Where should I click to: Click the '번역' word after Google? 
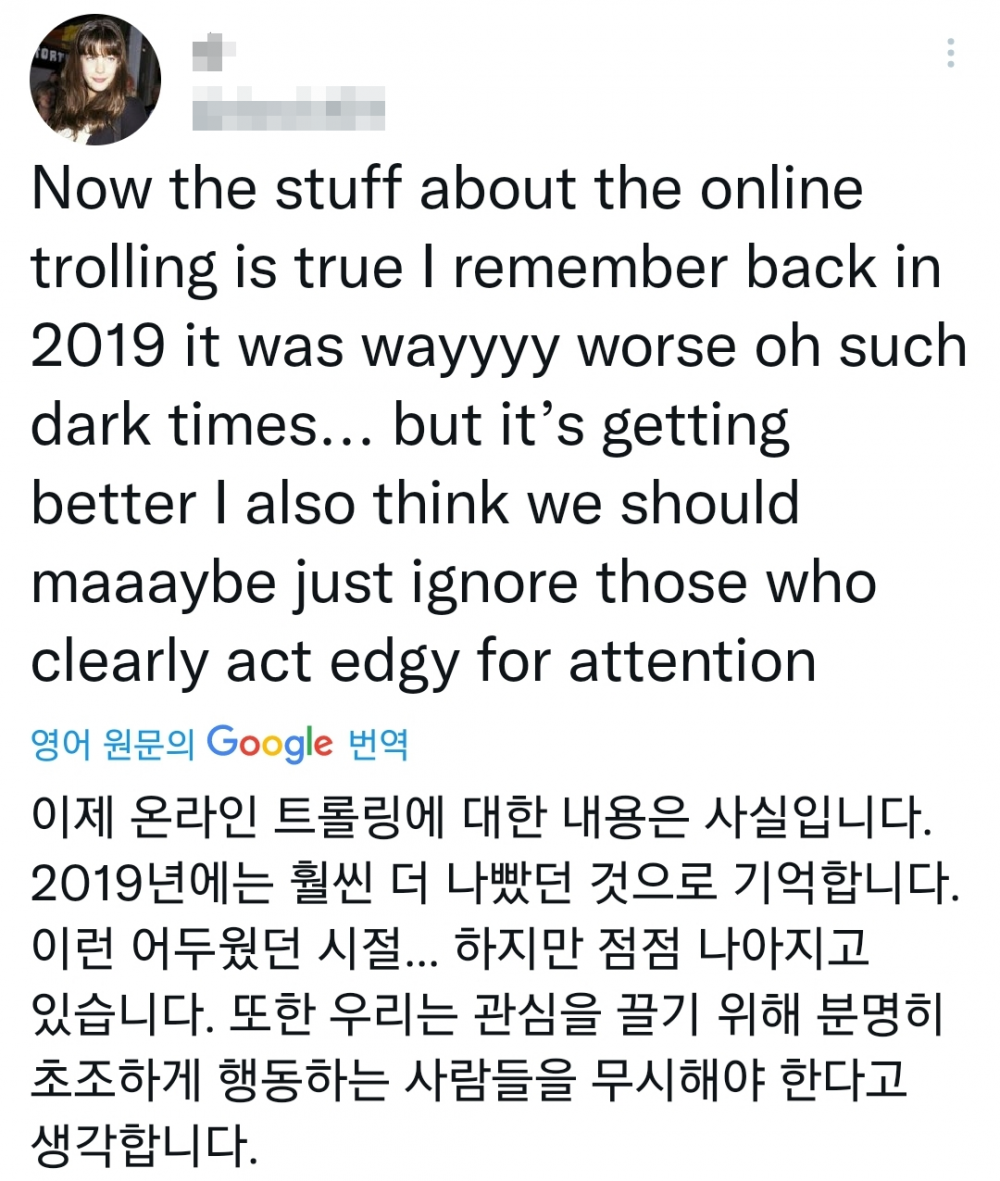point(378,744)
